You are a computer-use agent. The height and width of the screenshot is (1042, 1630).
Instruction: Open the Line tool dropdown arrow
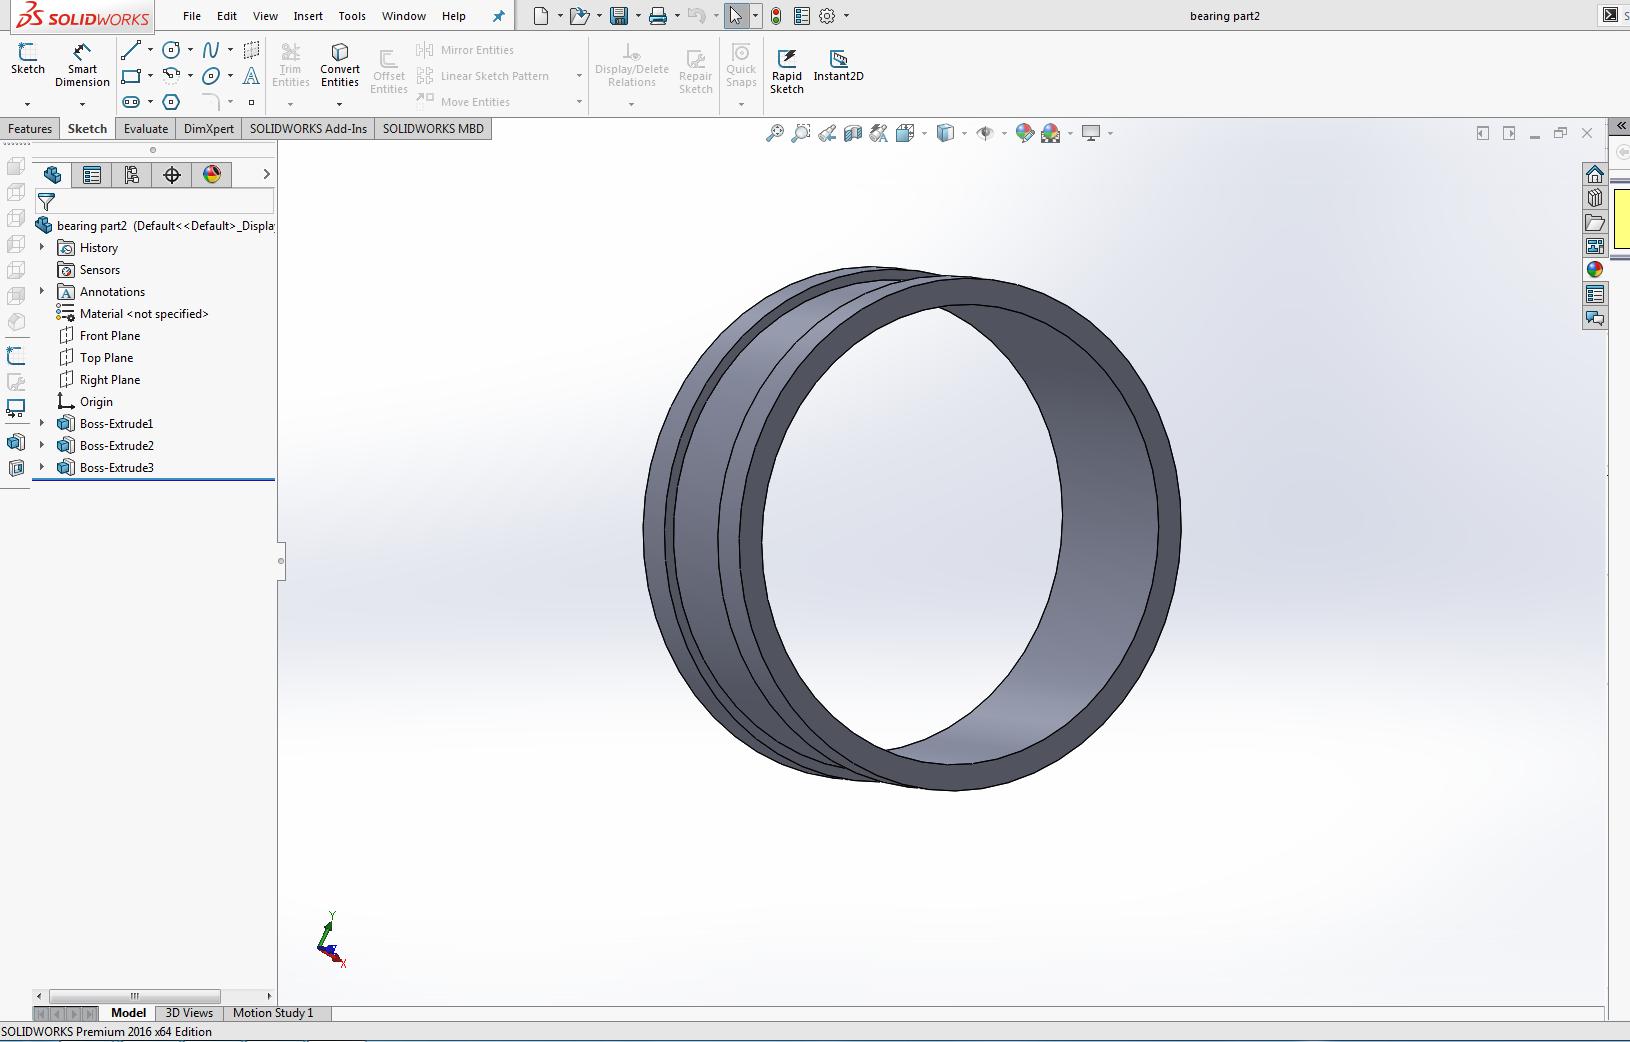pos(150,50)
